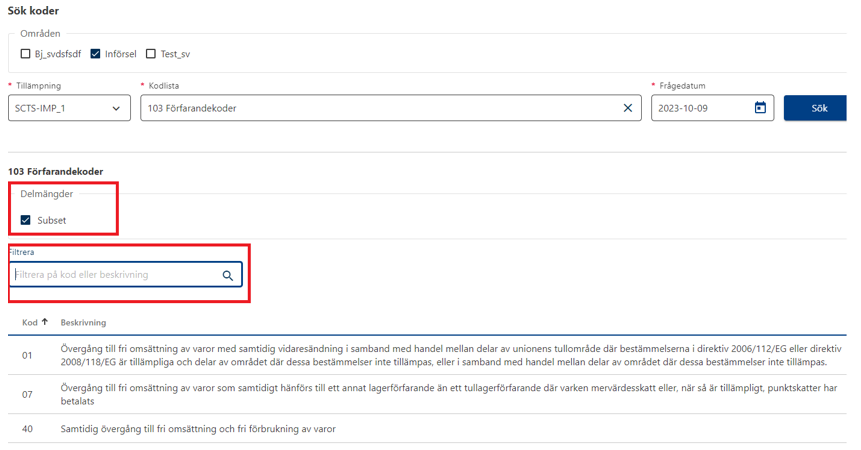Tick the Test_sv checkbox

pyautogui.click(x=151, y=54)
